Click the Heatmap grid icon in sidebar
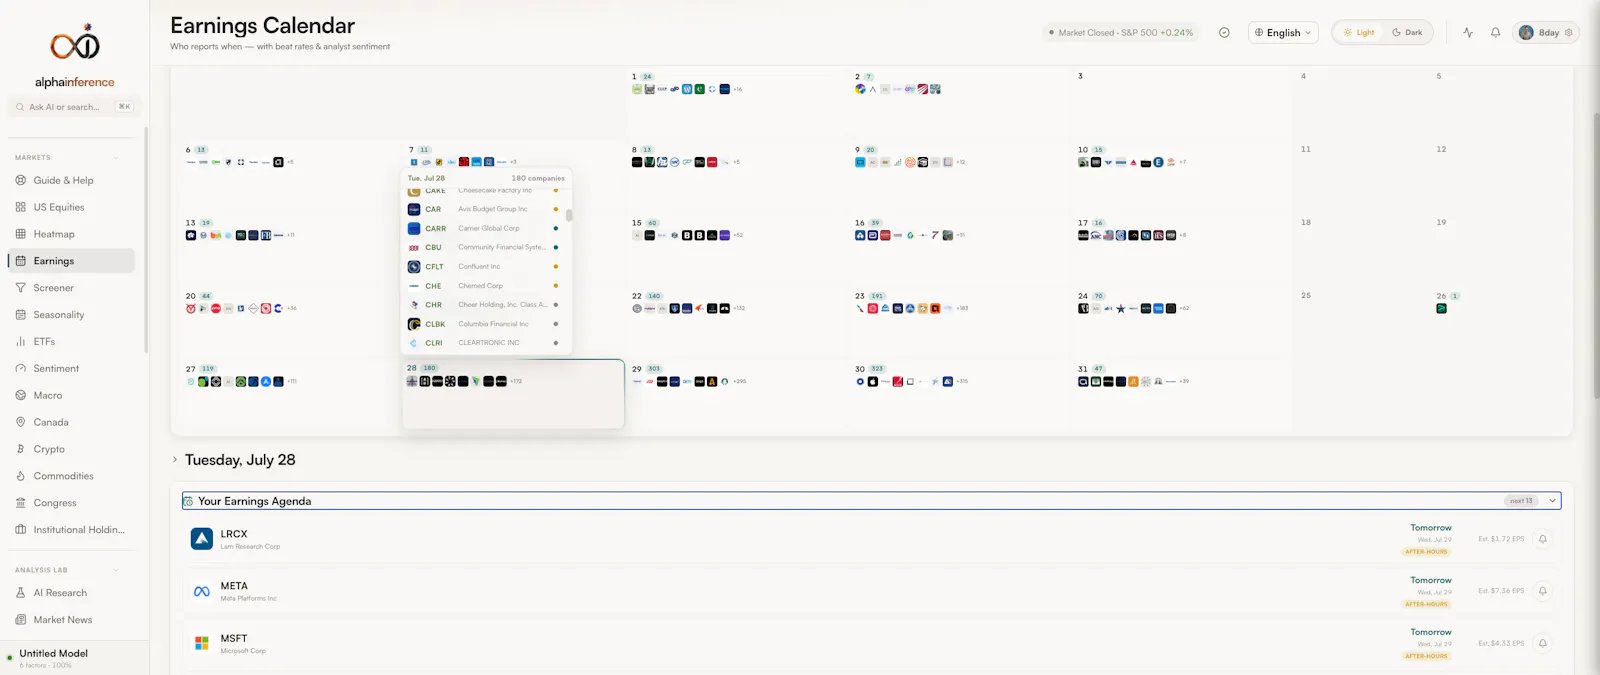Screen dimensions: 1600x675 pos(21,234)
